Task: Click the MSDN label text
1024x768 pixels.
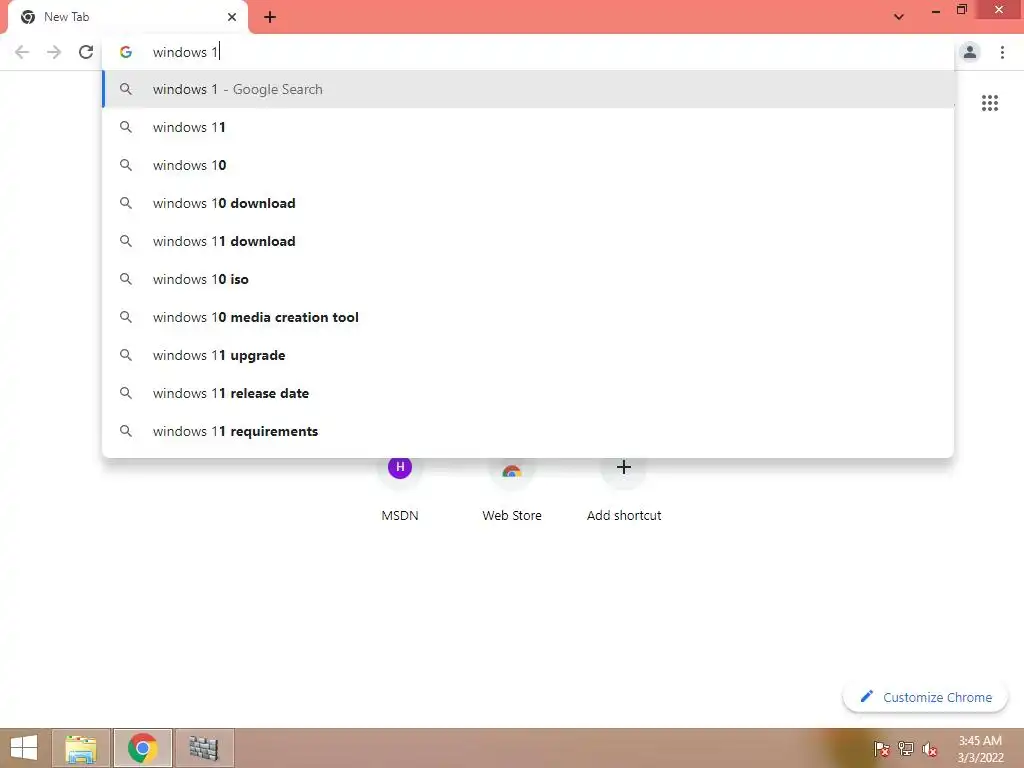Action: [x=400, y=515]
